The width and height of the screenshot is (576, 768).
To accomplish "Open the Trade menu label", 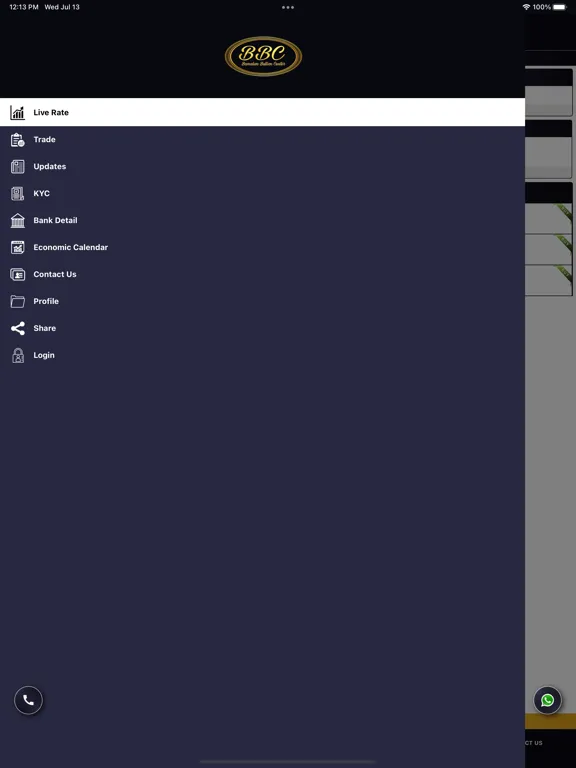I will (44, 139).
